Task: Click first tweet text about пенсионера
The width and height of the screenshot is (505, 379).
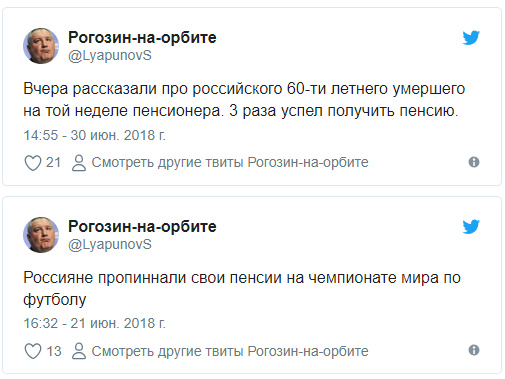Action: (x=244, y=100)
